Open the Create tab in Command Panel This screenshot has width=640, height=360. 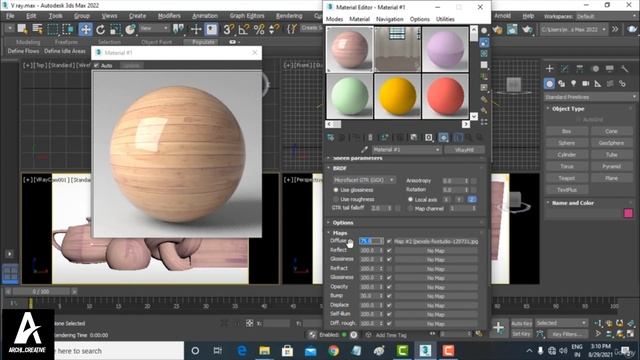549,69
